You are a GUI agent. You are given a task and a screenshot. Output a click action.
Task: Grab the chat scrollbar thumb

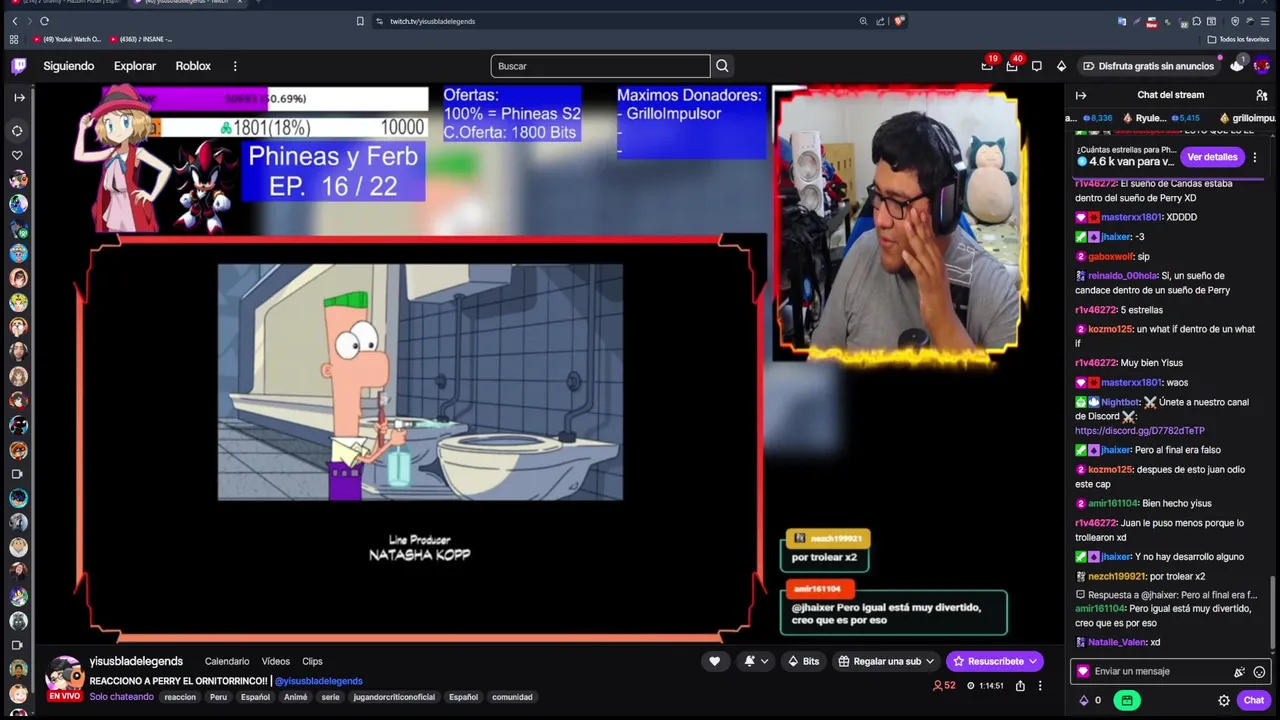tap(1273, 614)
